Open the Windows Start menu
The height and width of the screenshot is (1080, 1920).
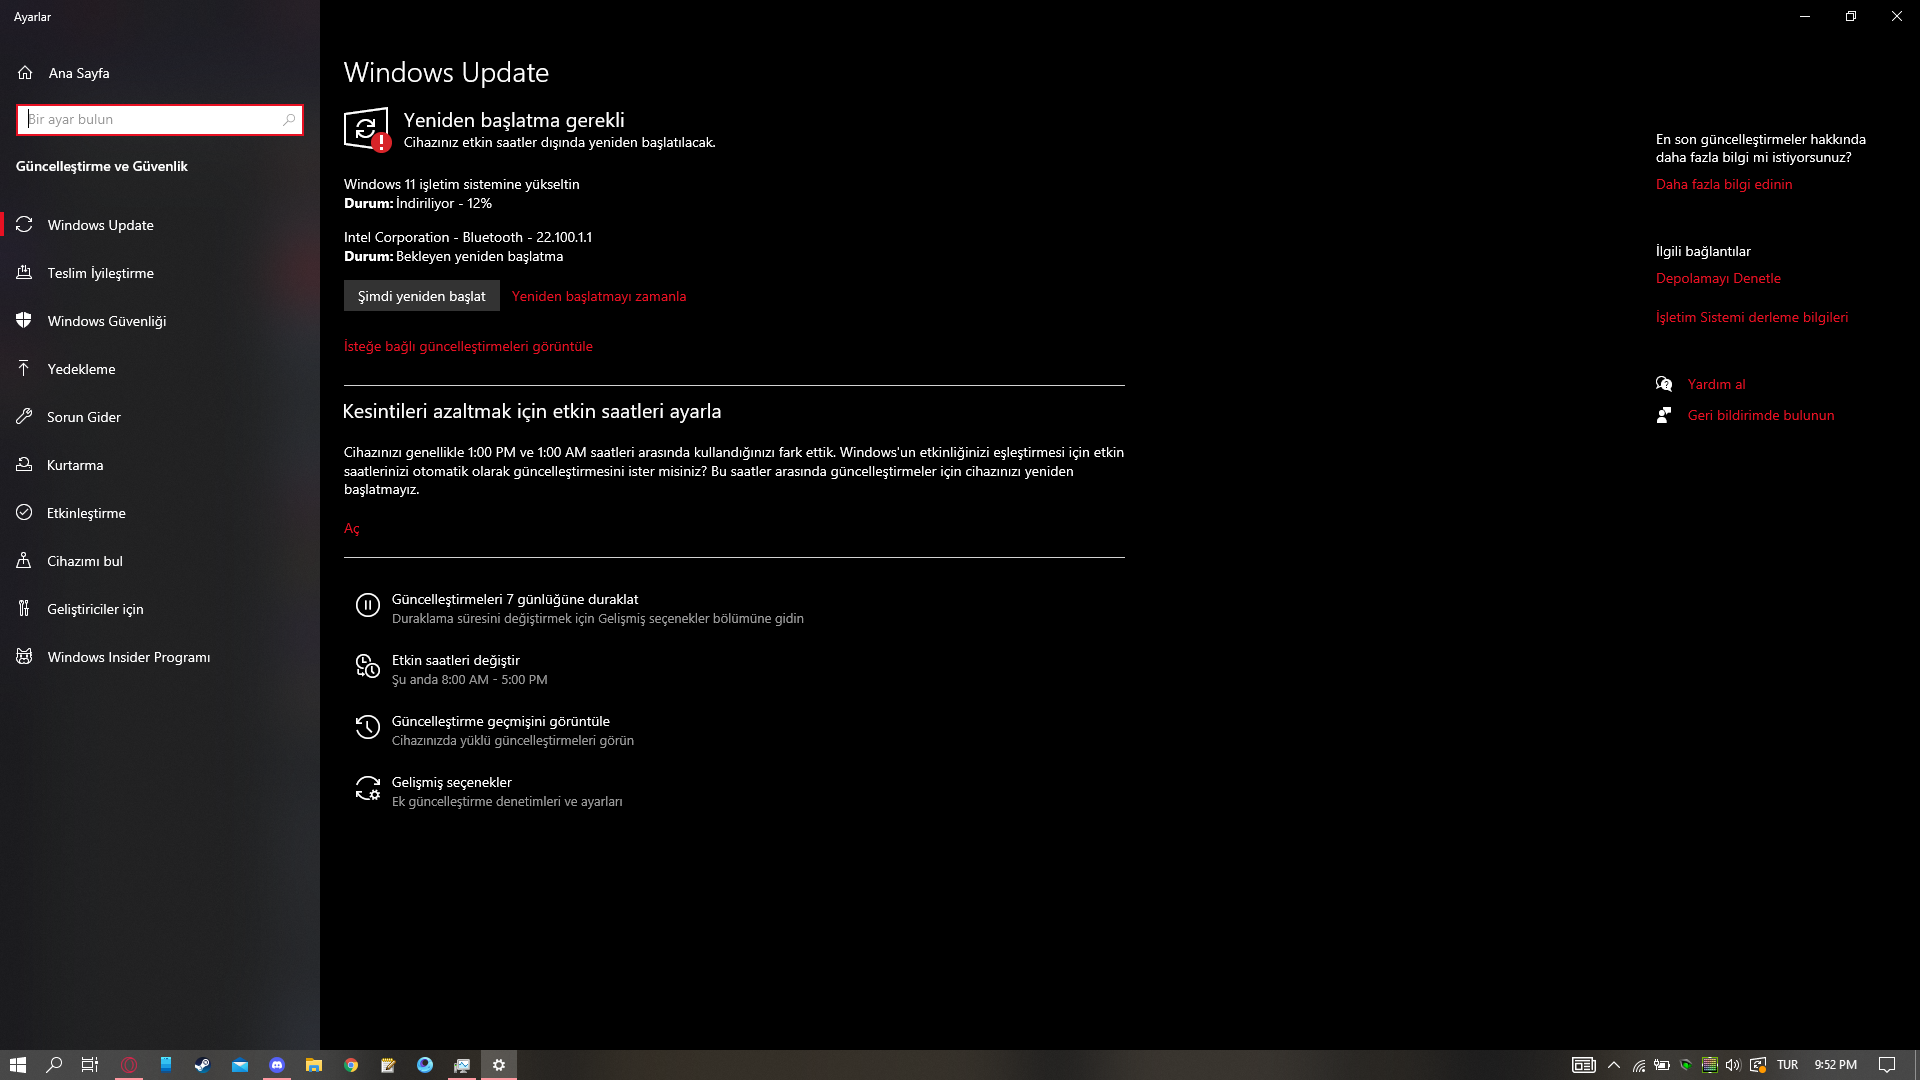point(18,1065)
